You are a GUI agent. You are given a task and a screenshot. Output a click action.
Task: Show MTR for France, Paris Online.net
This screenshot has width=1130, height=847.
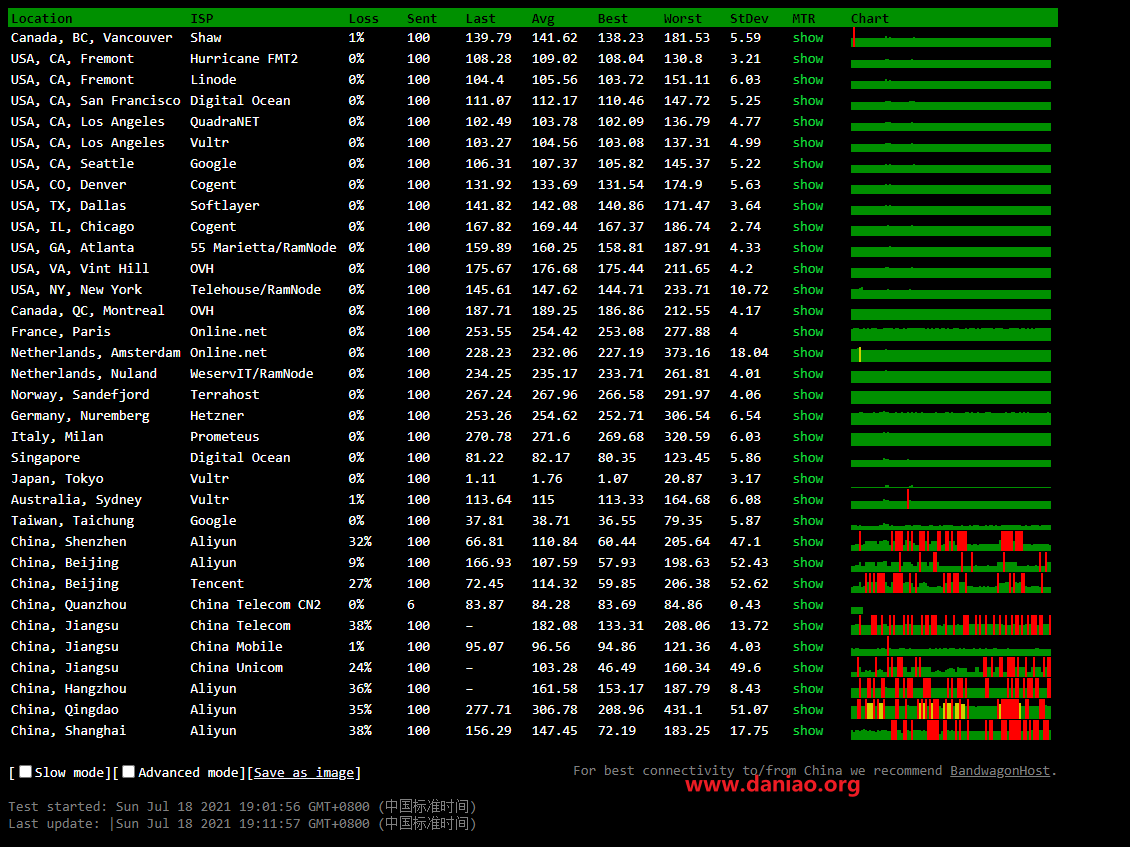(808, 331)
